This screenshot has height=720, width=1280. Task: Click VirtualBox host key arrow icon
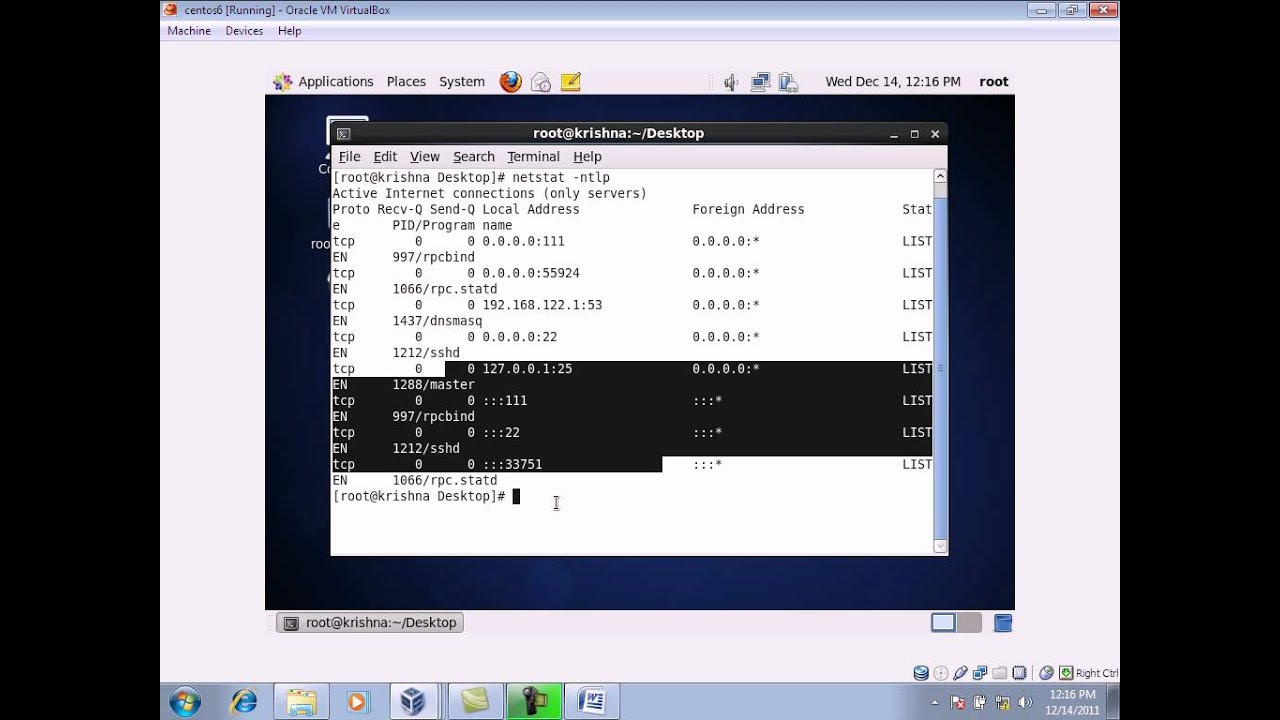(x=1066, y=673)
